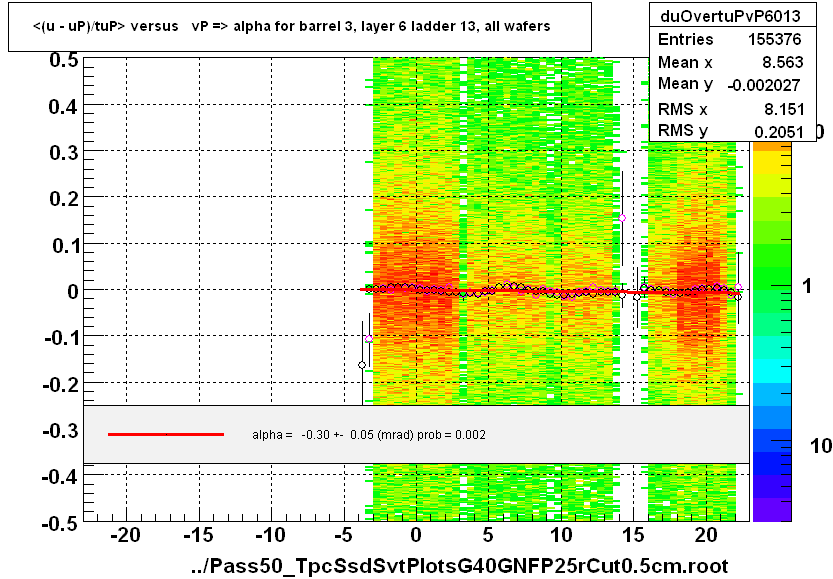Click the y-axis tick label 0.3

[64, 153]
